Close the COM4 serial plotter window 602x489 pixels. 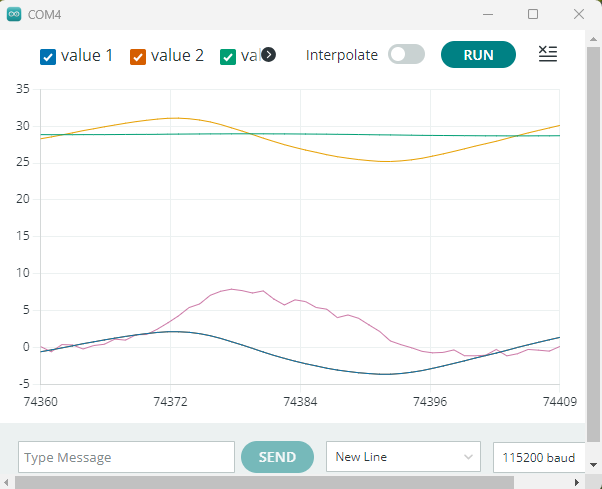click(x=579, y=14)
